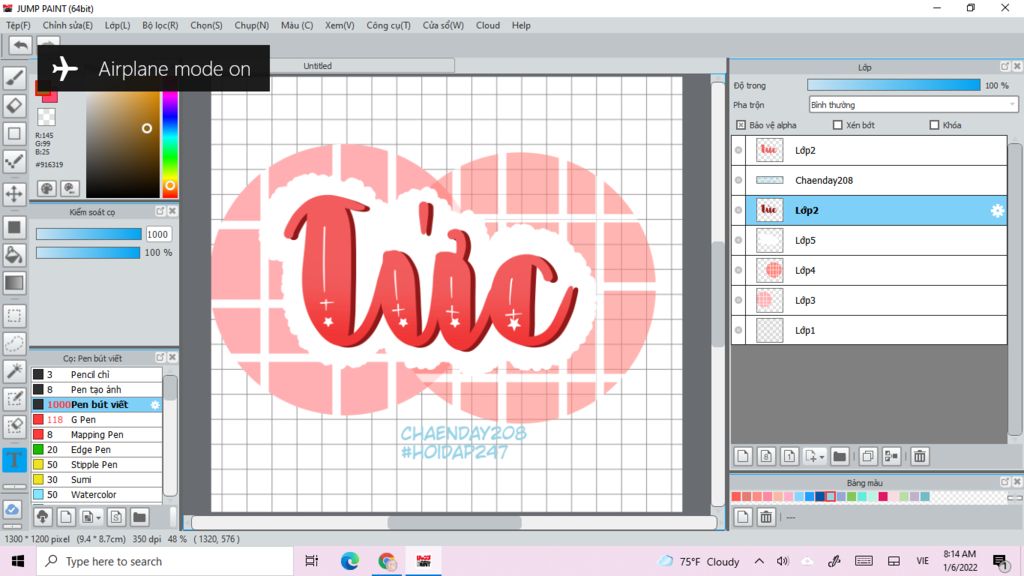Image resolution: width=1024 pixels, height=576 pixels.
Task: Expand add-brush dropdown arrow in brush panel
Action: coord(99,518)
